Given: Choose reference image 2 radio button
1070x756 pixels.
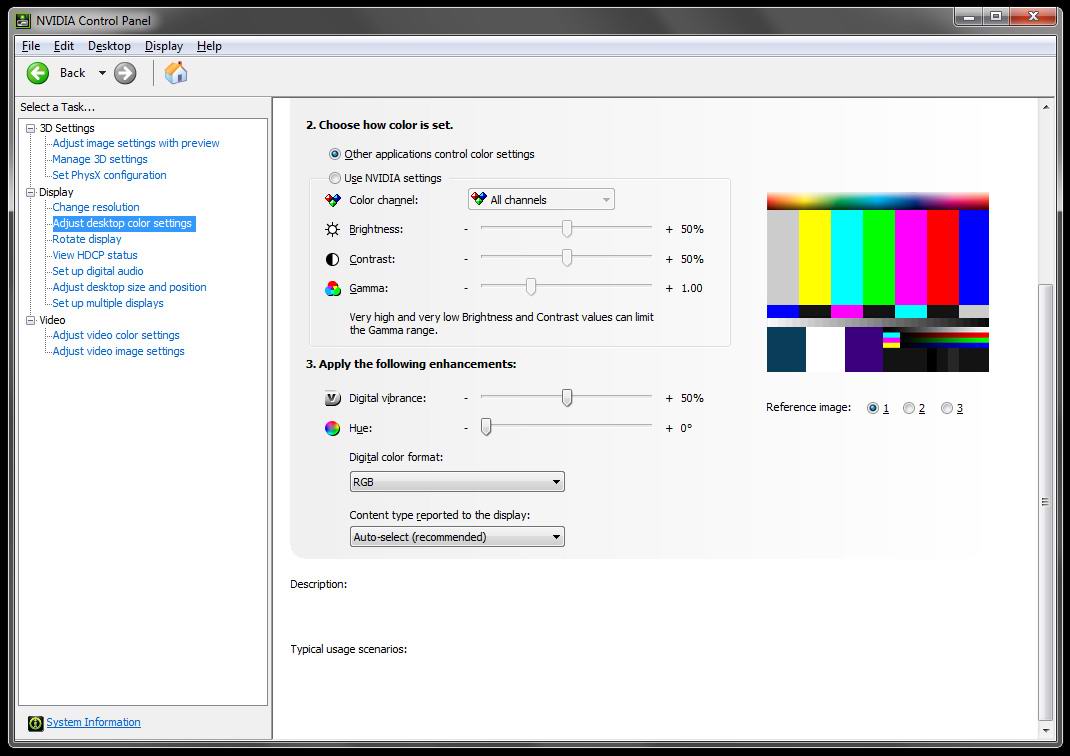Looking at the screenshot, I should [909, 408].
